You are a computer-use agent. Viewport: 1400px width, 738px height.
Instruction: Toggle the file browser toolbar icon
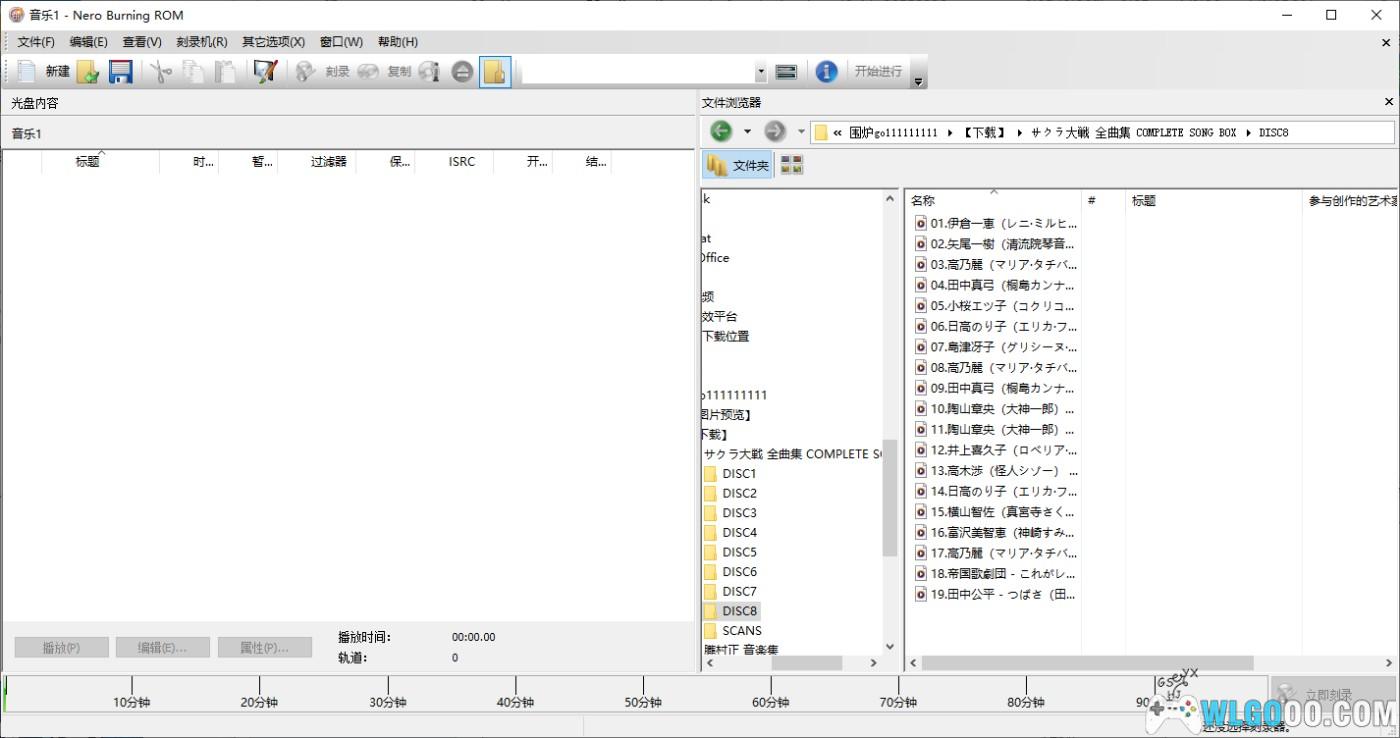point(495,71)
